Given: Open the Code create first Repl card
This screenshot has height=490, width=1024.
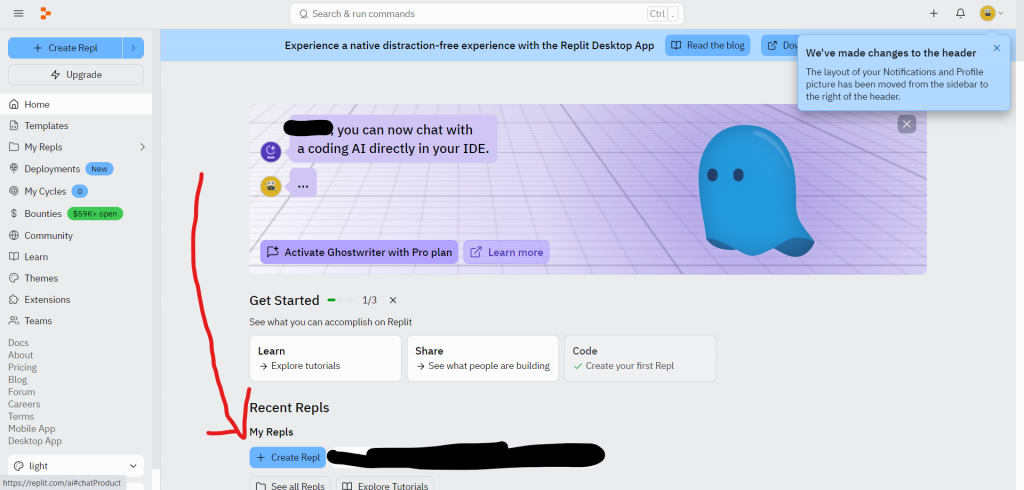Looking at the screenshot, I should tap(640, 358).
